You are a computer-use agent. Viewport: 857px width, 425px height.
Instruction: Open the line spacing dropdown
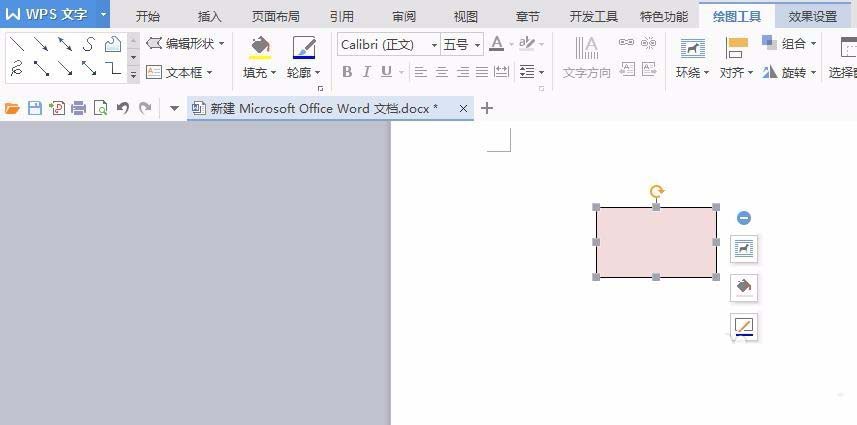[541, 72]
